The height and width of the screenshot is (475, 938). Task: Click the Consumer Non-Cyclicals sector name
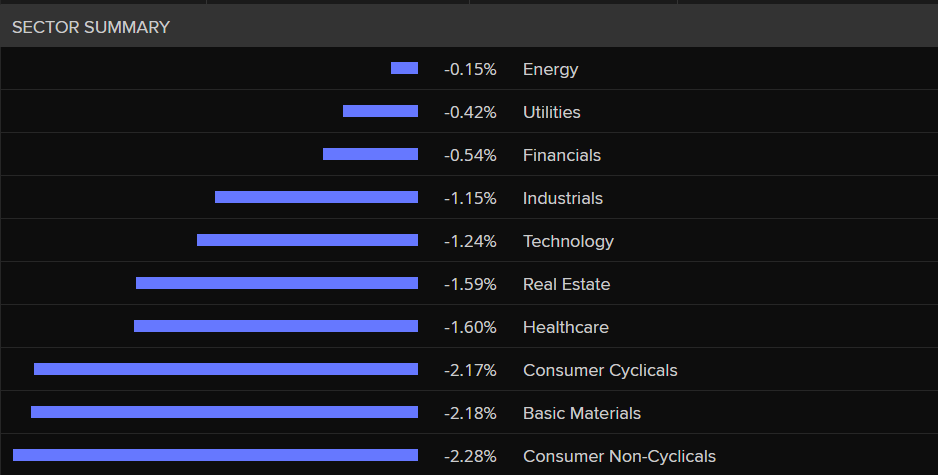tap(619, 456)
